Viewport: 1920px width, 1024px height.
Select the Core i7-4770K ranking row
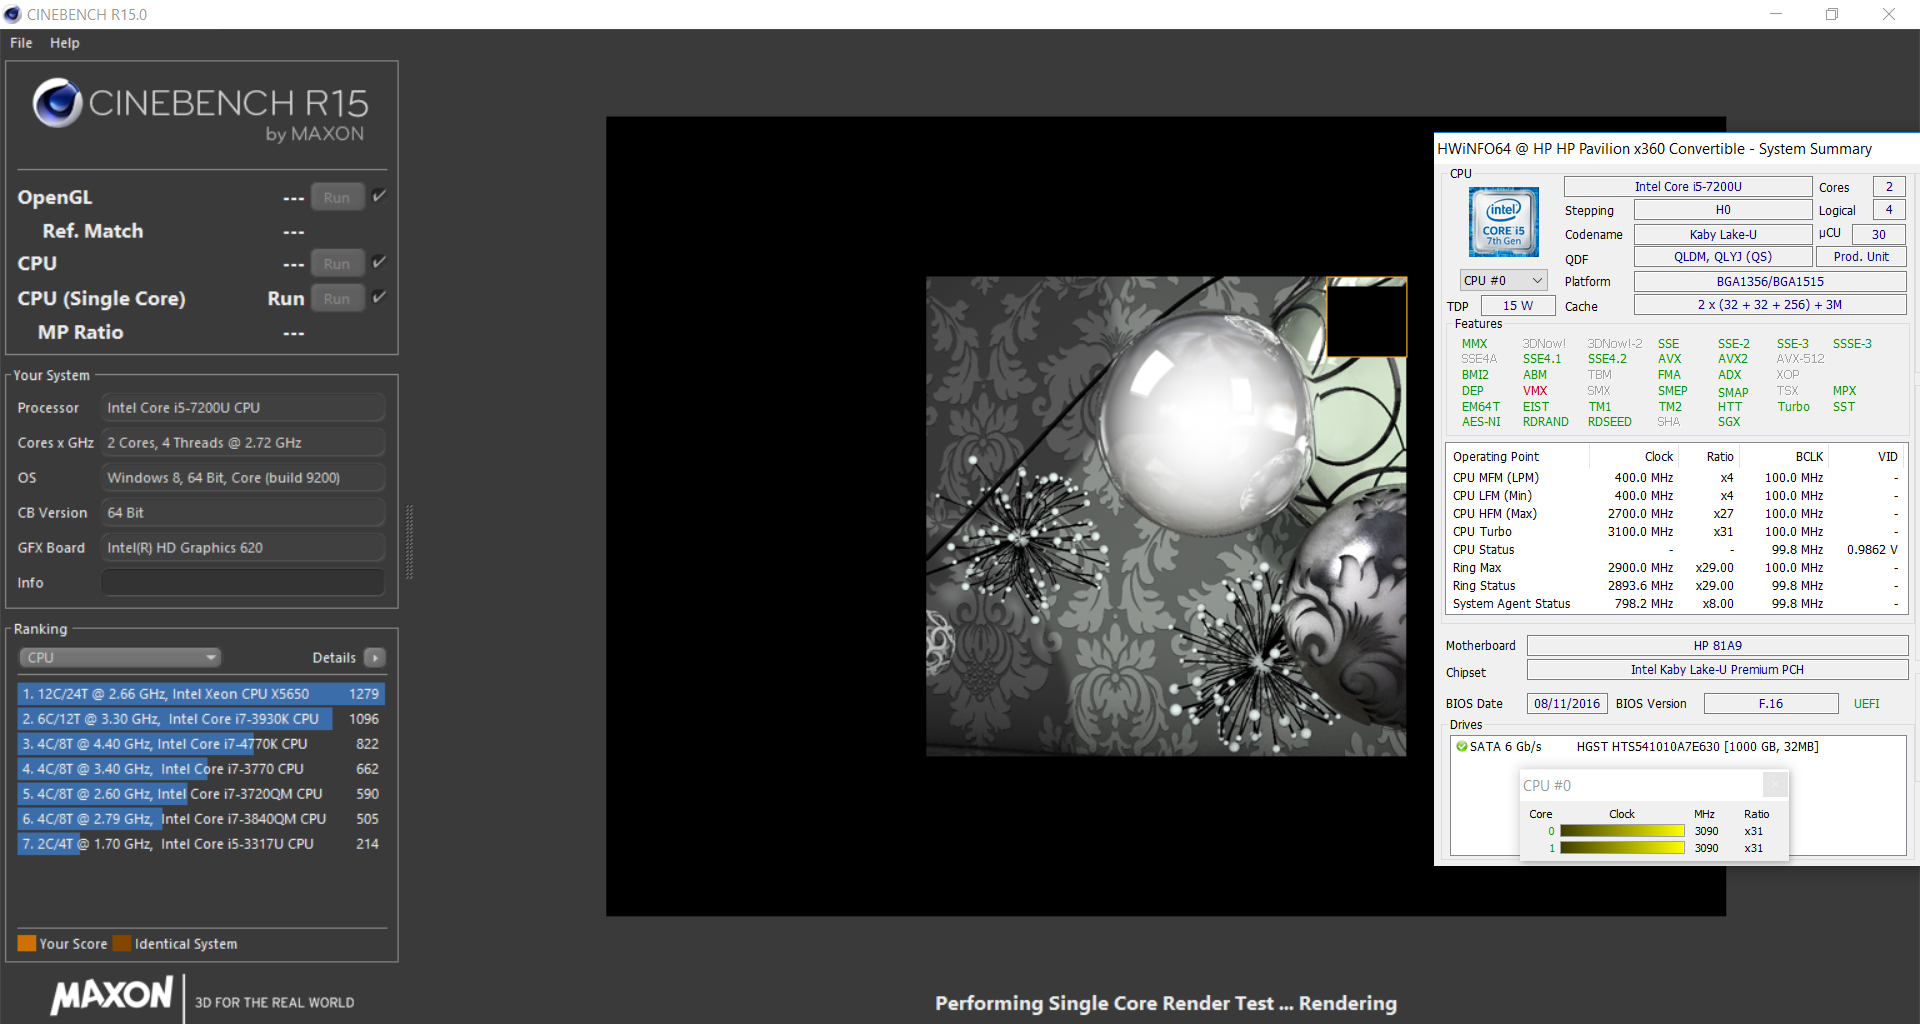click(x=201, y=744)
